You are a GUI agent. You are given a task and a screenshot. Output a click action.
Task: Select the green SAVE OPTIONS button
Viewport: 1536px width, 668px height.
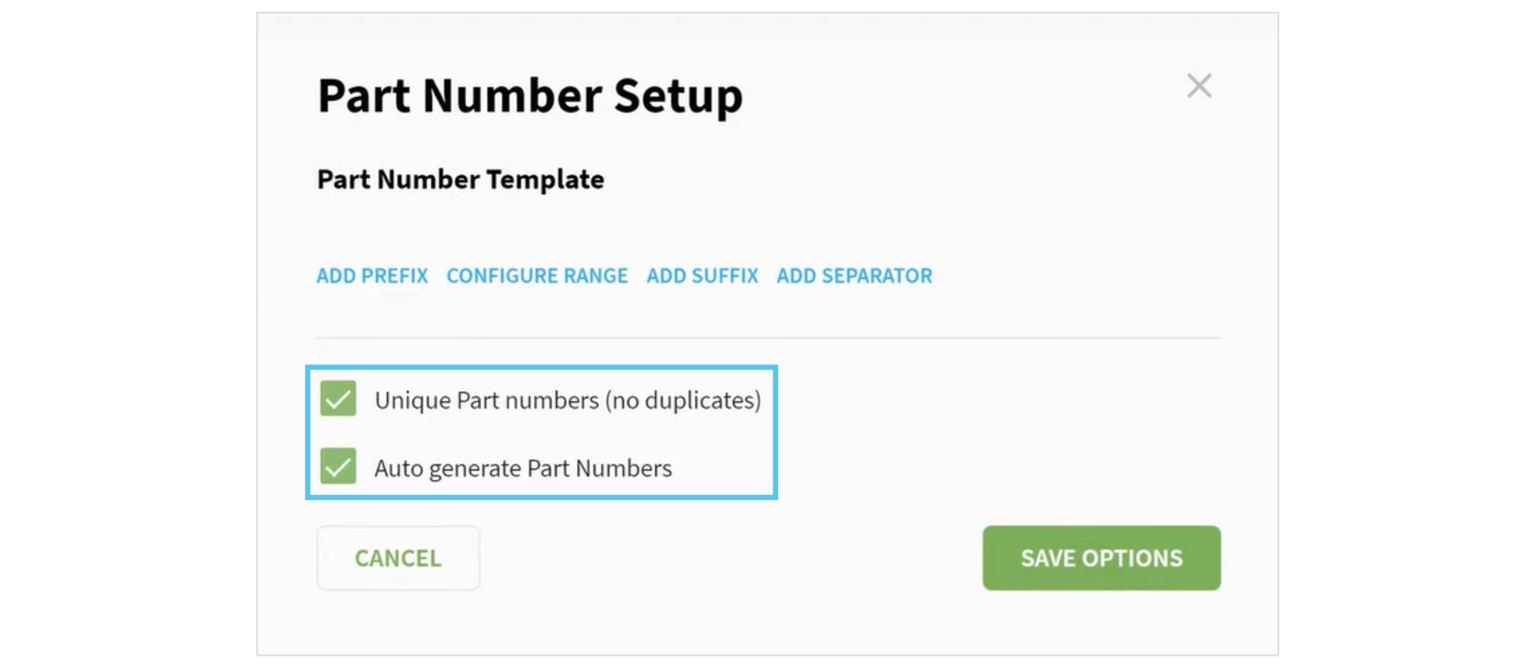(1101, 558)
